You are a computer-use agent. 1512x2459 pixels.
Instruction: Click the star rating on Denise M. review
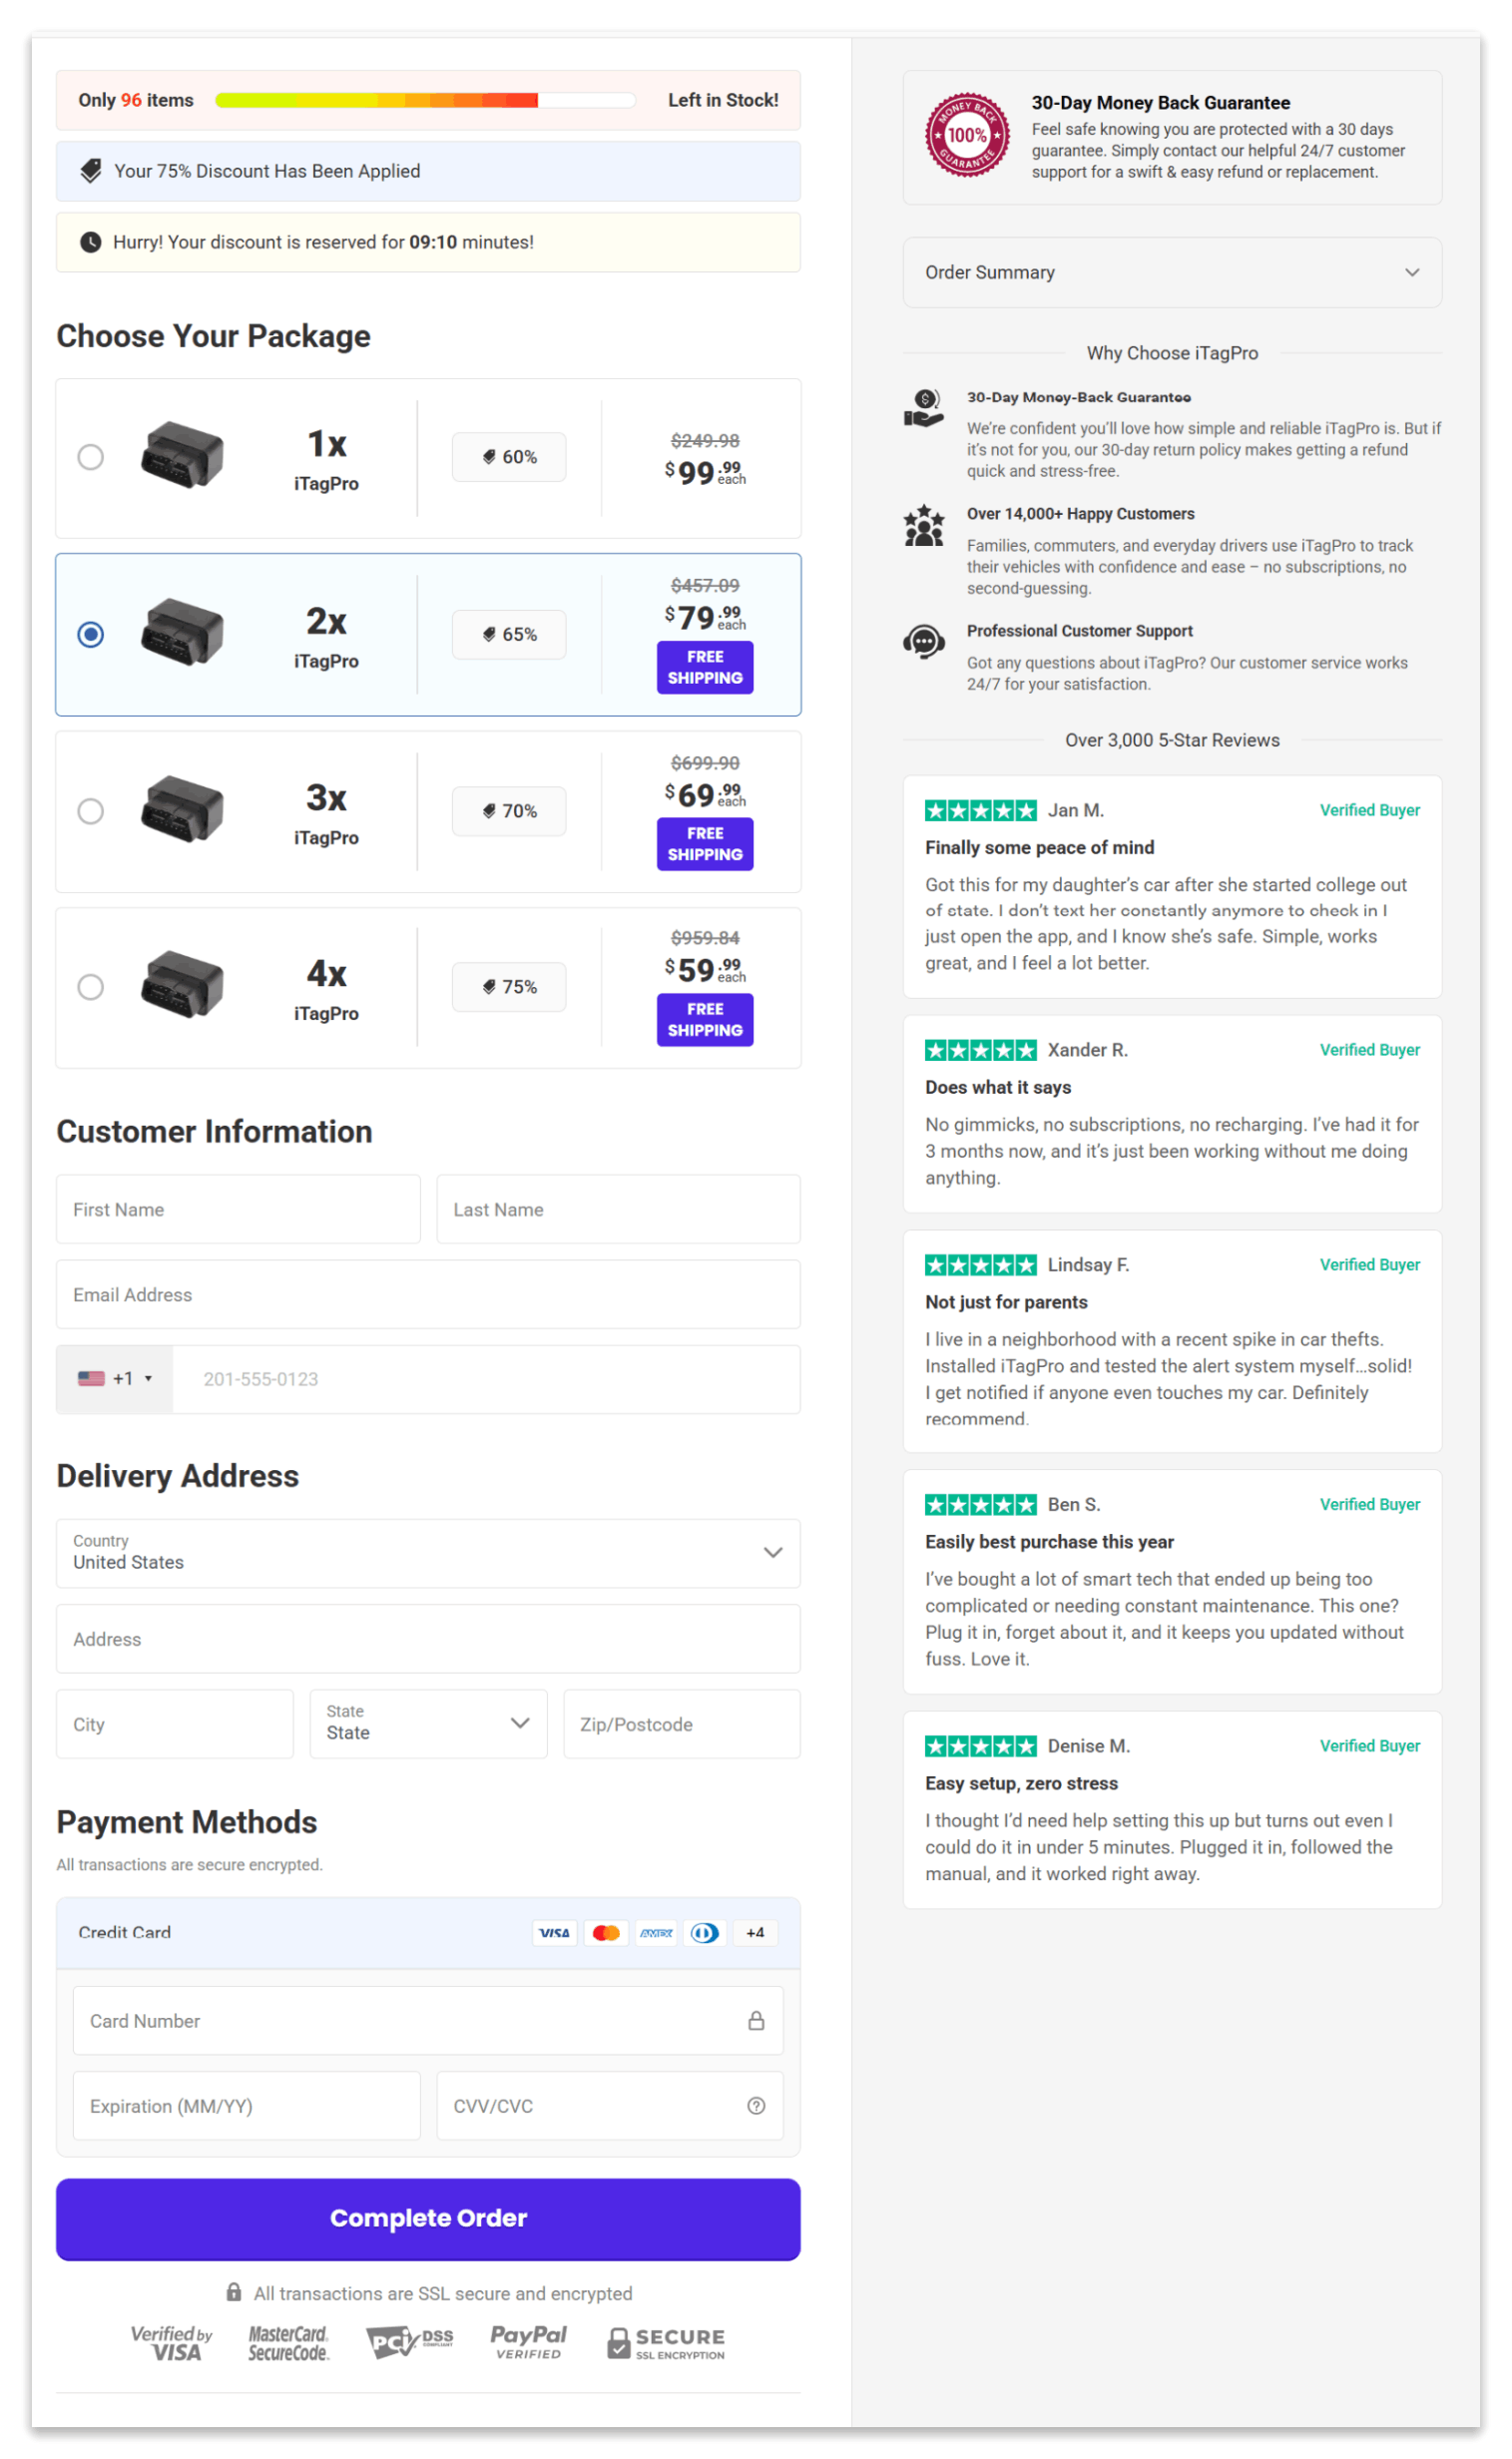pos(981,1747)
